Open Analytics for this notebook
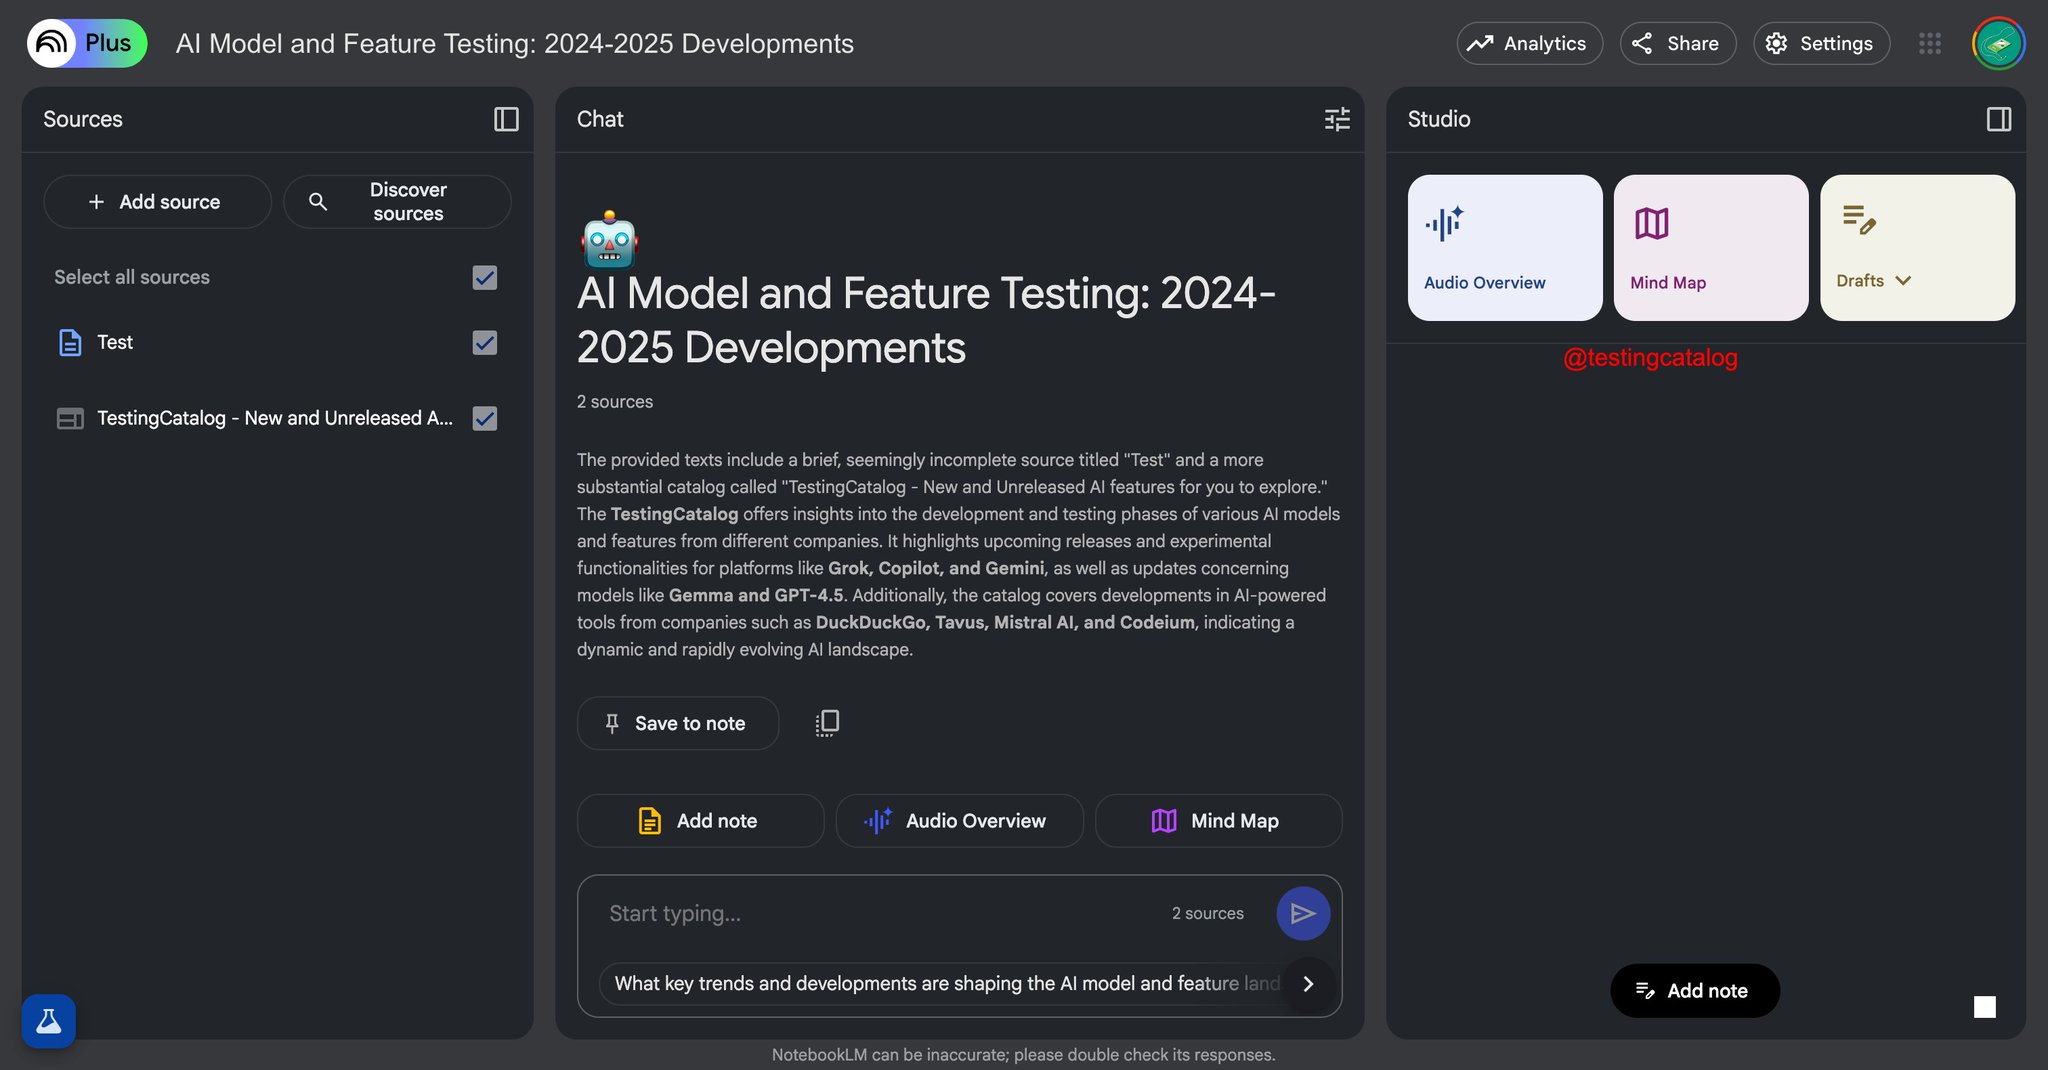2048x1070 pixels. coord(1529,43)
